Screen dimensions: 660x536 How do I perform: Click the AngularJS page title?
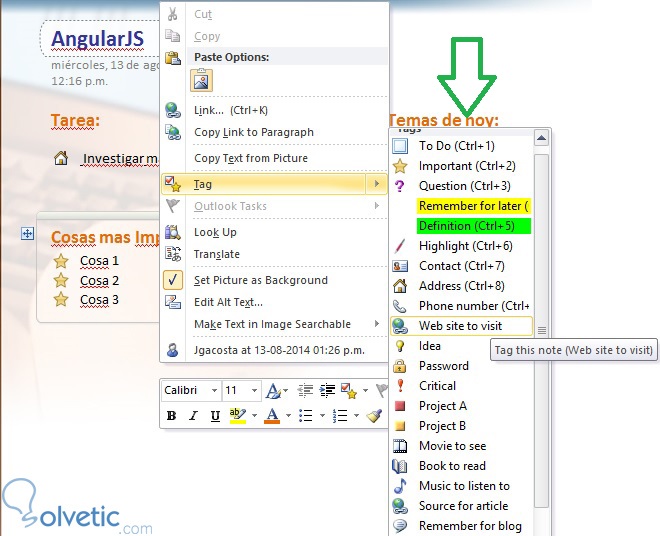[x=97, y=39]
